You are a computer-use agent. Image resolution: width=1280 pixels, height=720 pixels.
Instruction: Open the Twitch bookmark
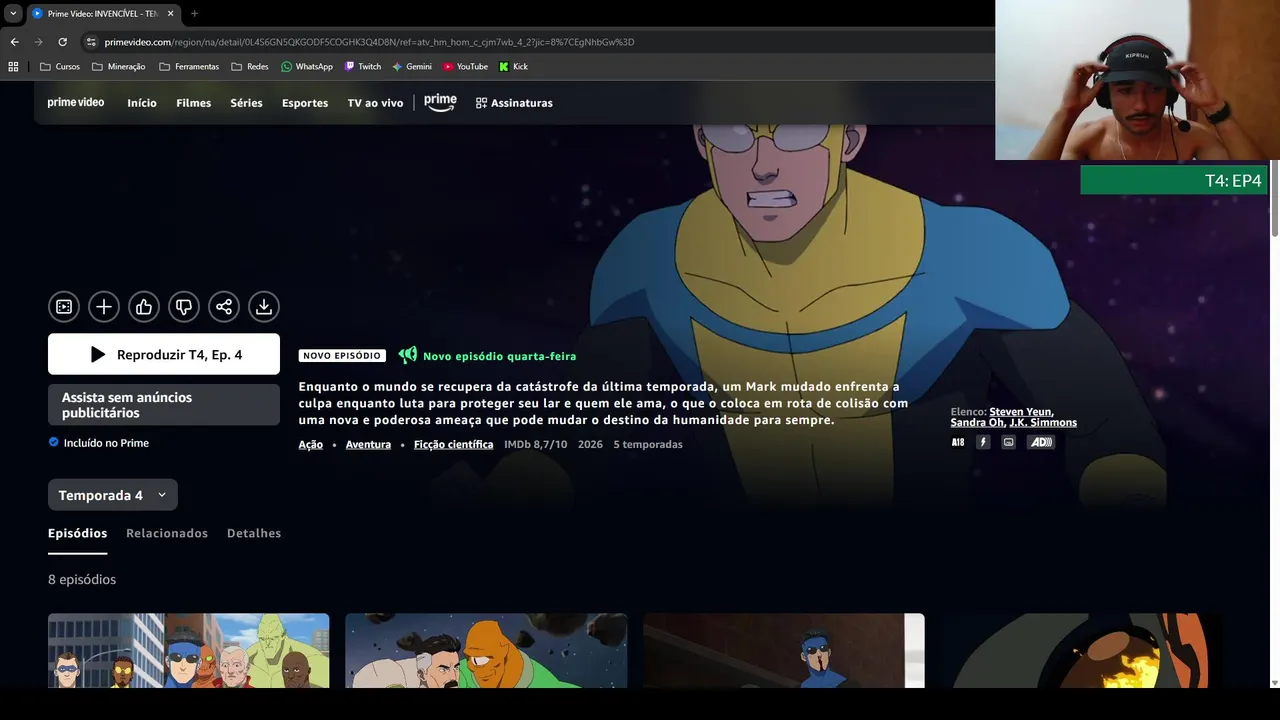(363, 67)
